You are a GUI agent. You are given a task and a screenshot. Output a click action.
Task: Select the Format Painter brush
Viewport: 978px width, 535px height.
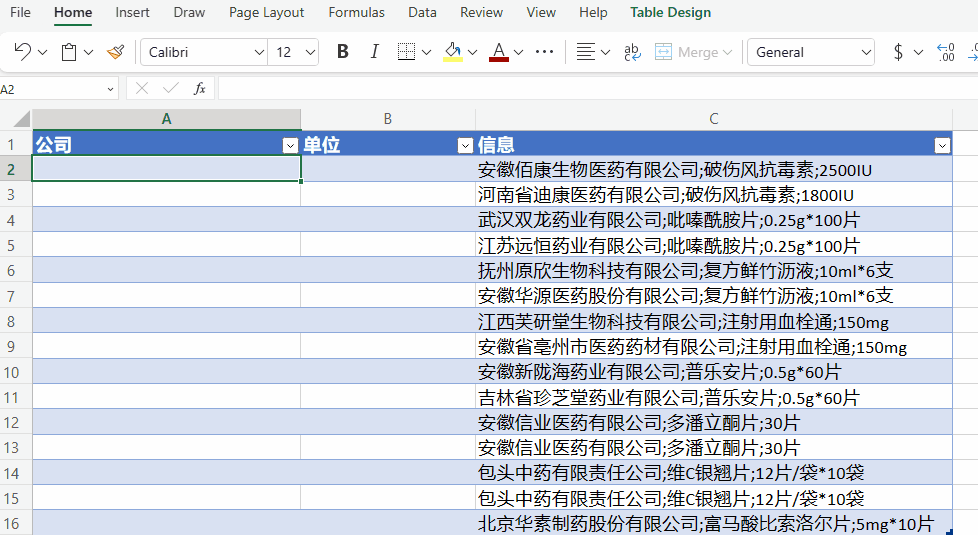[115, 52]
